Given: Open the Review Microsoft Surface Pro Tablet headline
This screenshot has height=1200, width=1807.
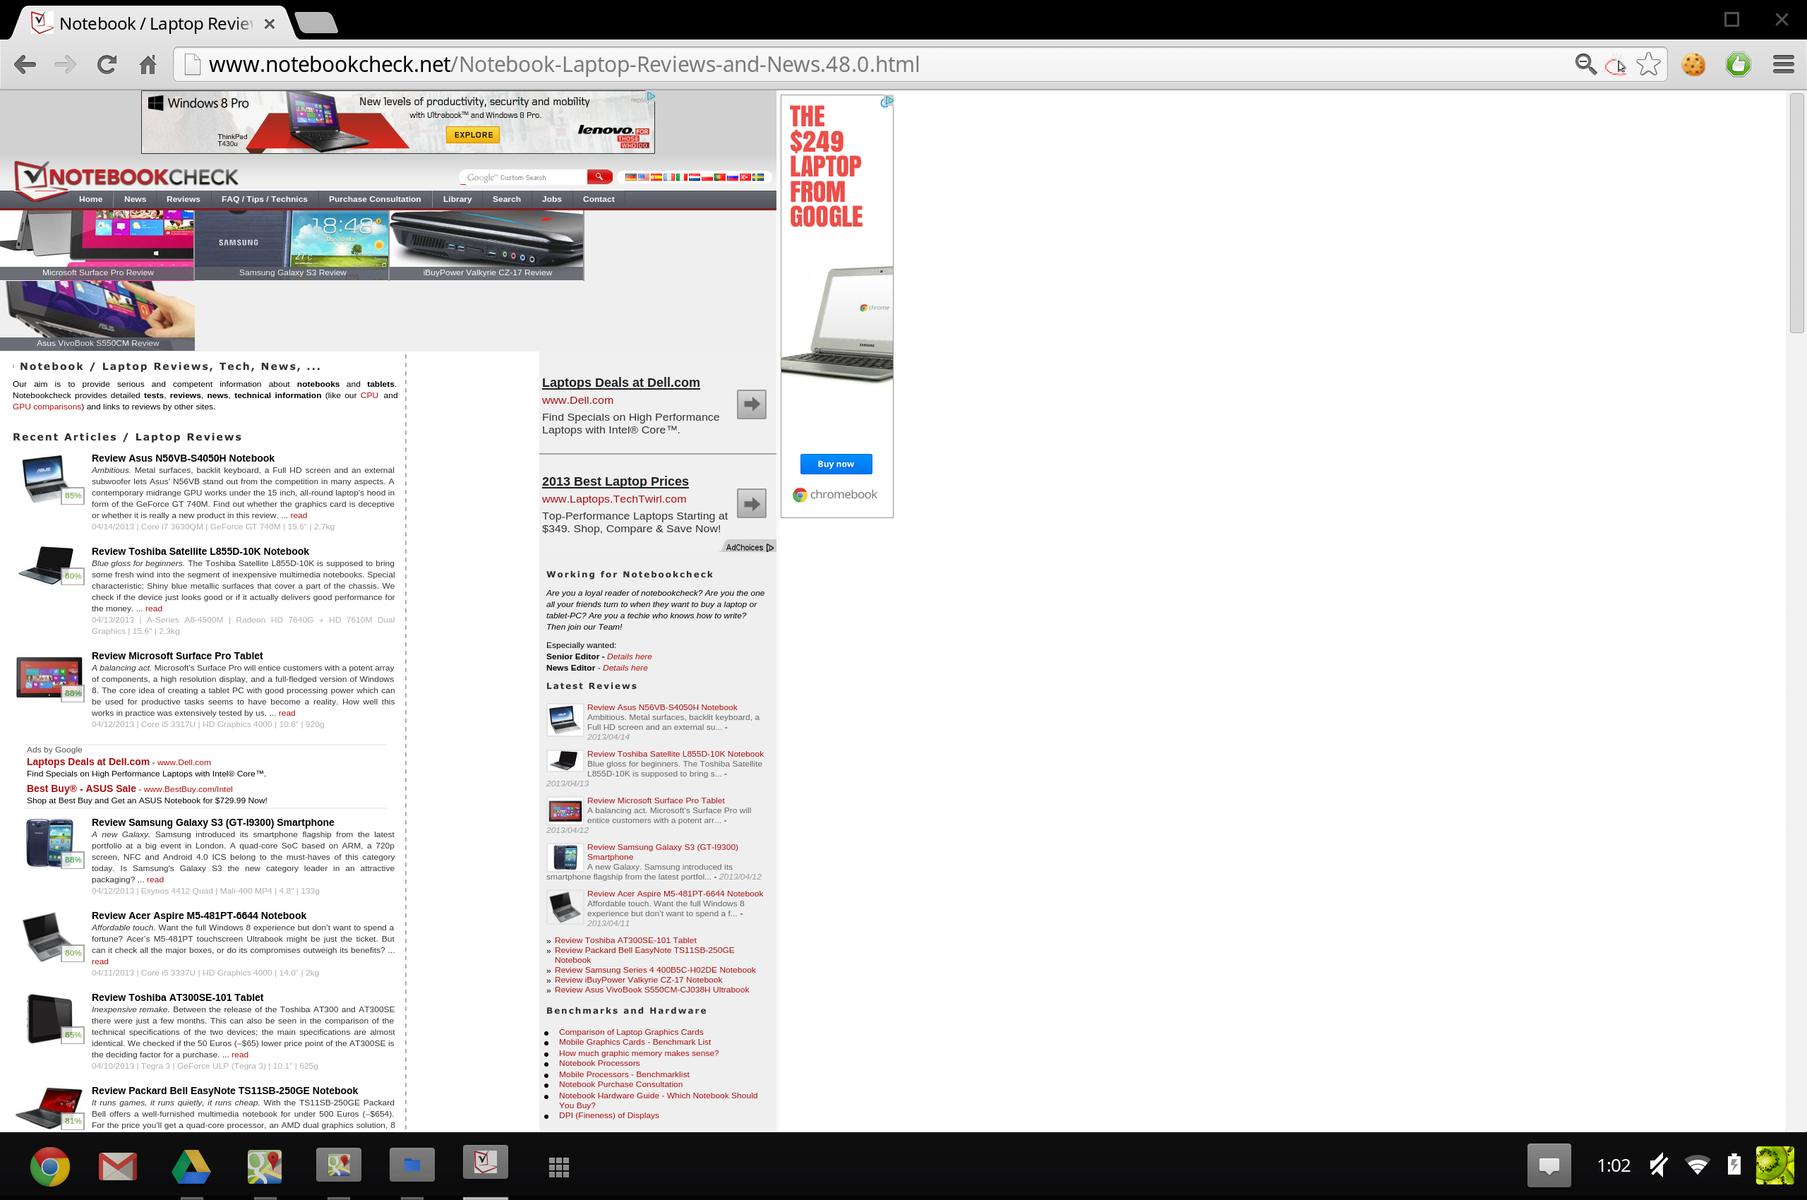Looking at the screenshot, I should (177, 657).
